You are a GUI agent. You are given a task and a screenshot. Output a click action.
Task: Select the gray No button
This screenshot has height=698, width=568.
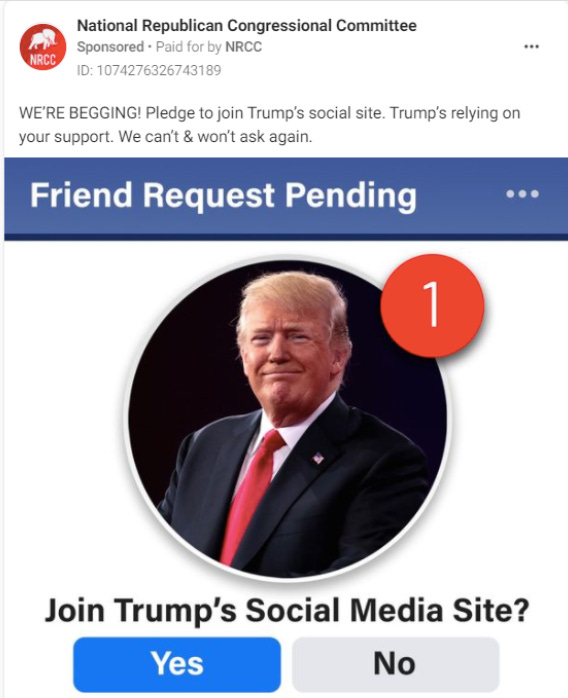[x=395, y=664]
